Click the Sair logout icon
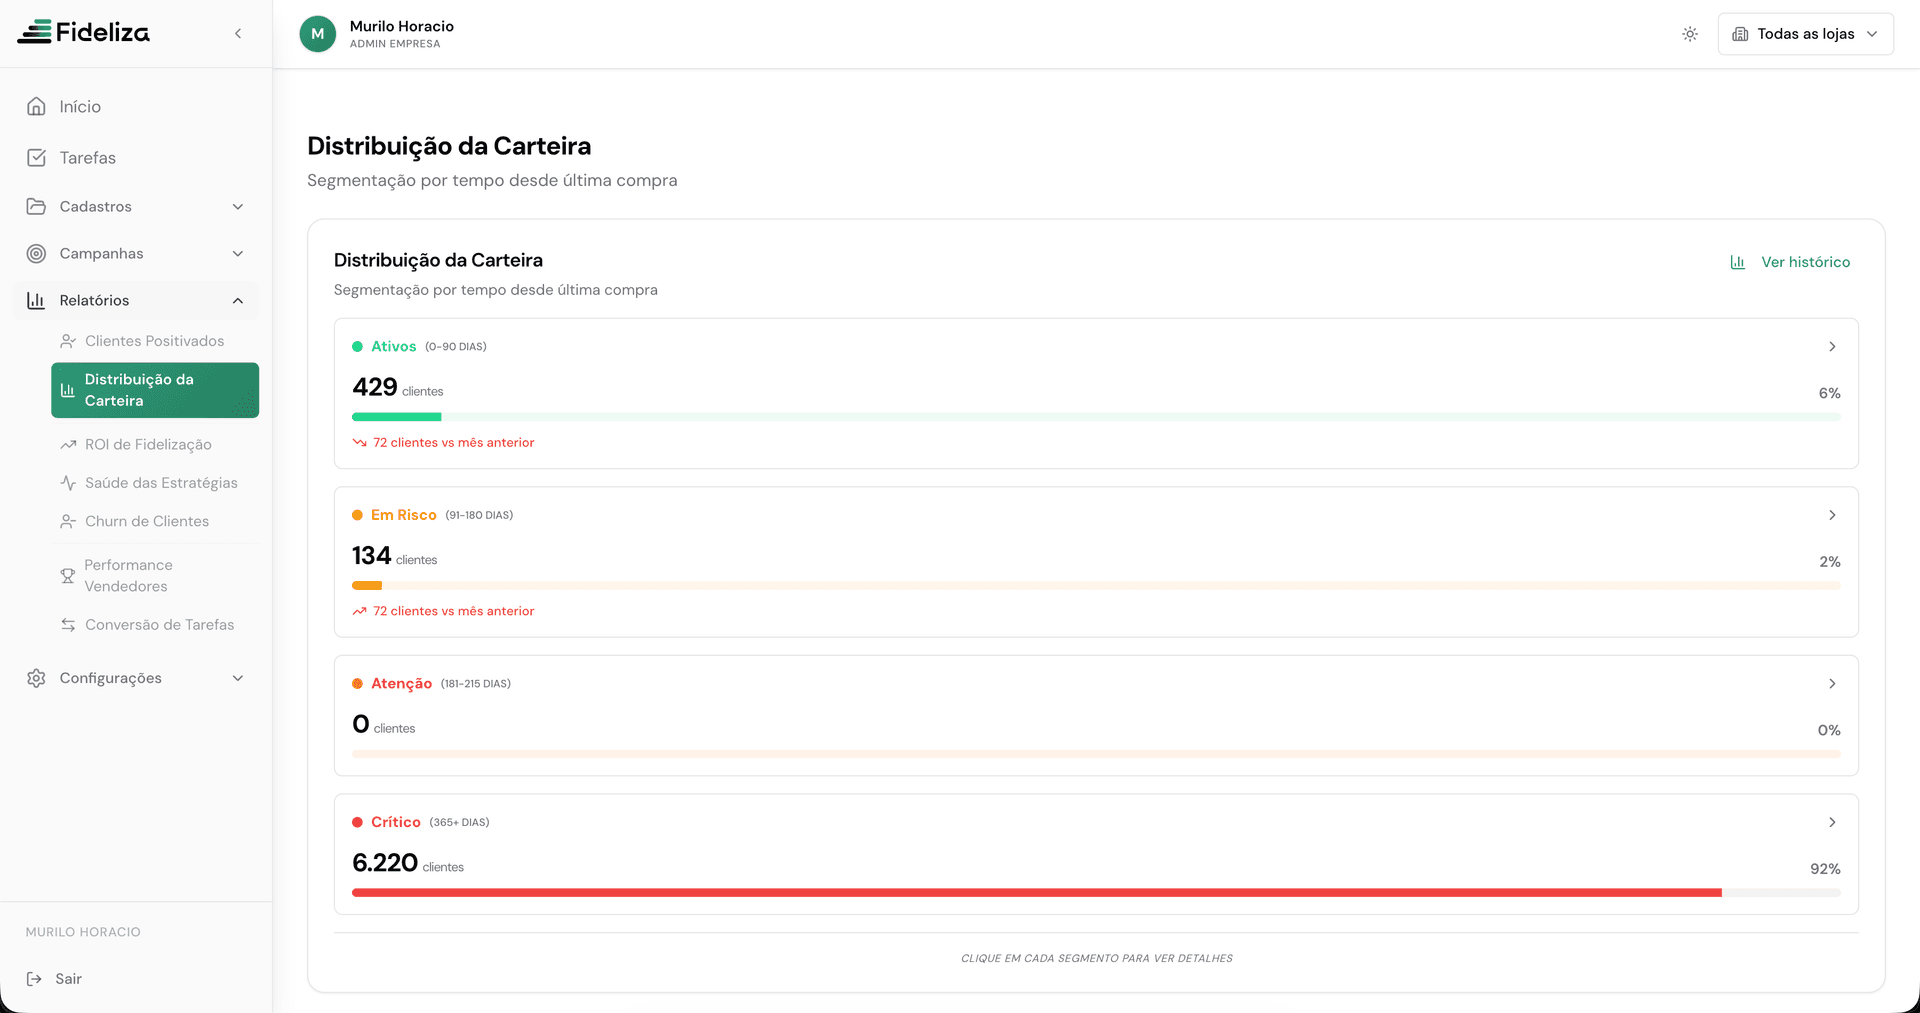Screen dimensions: 1920x1013 pyautogui.click(x=34, y=979)
